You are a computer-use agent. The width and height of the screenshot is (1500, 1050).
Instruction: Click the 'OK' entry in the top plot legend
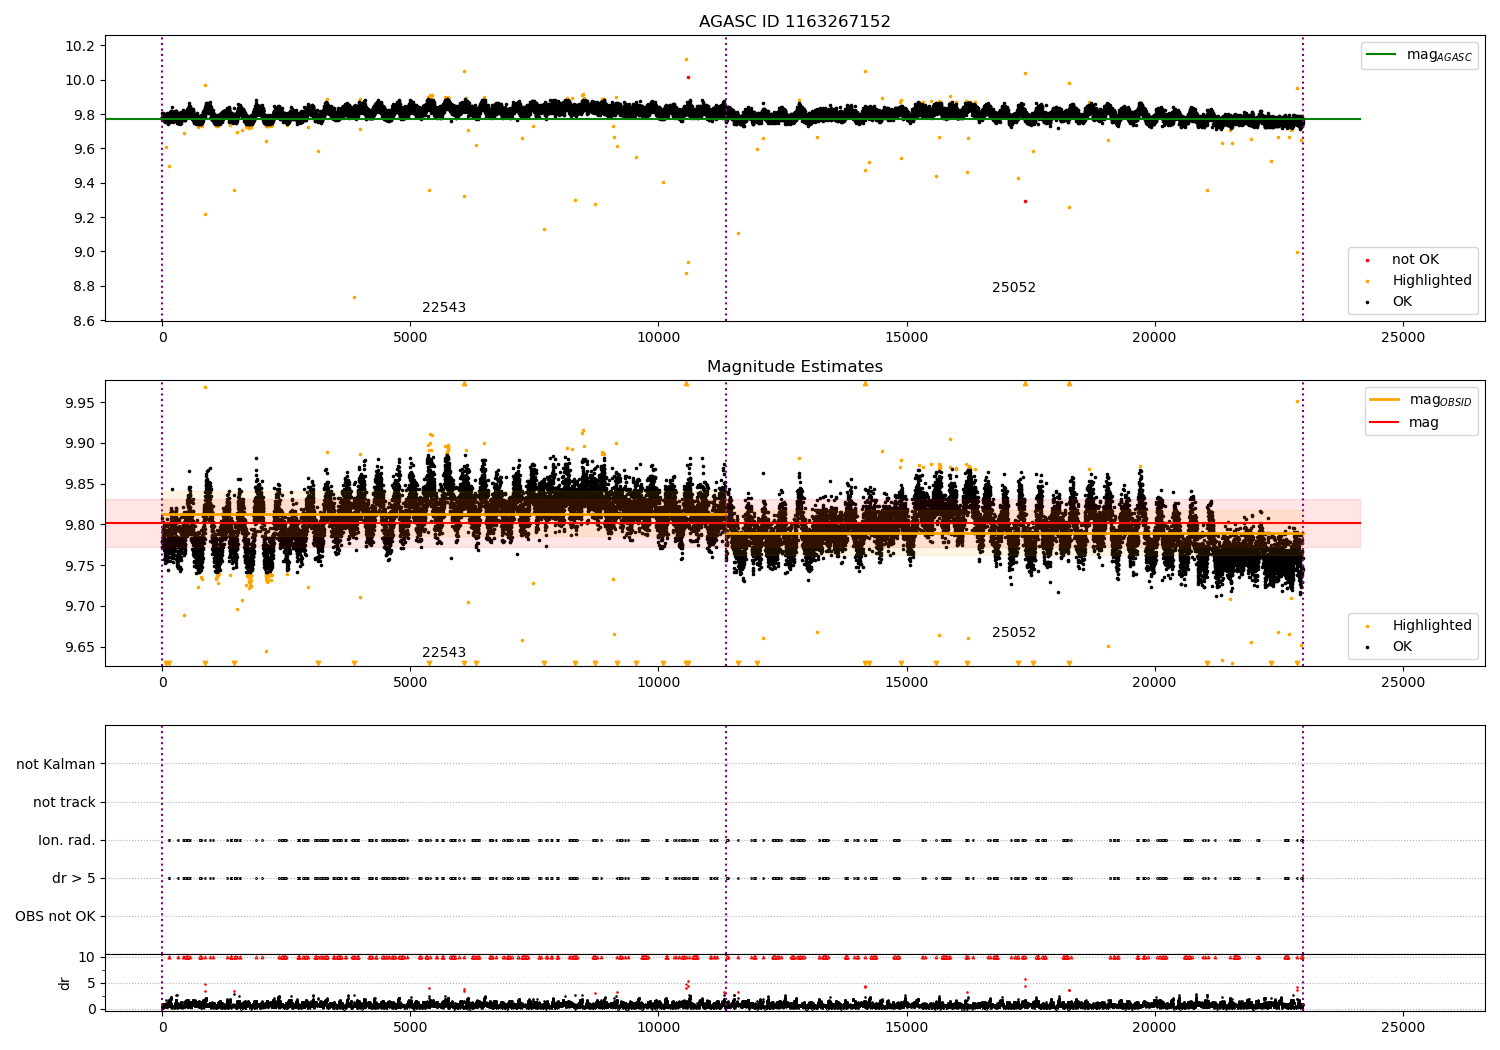(1402, 302)
